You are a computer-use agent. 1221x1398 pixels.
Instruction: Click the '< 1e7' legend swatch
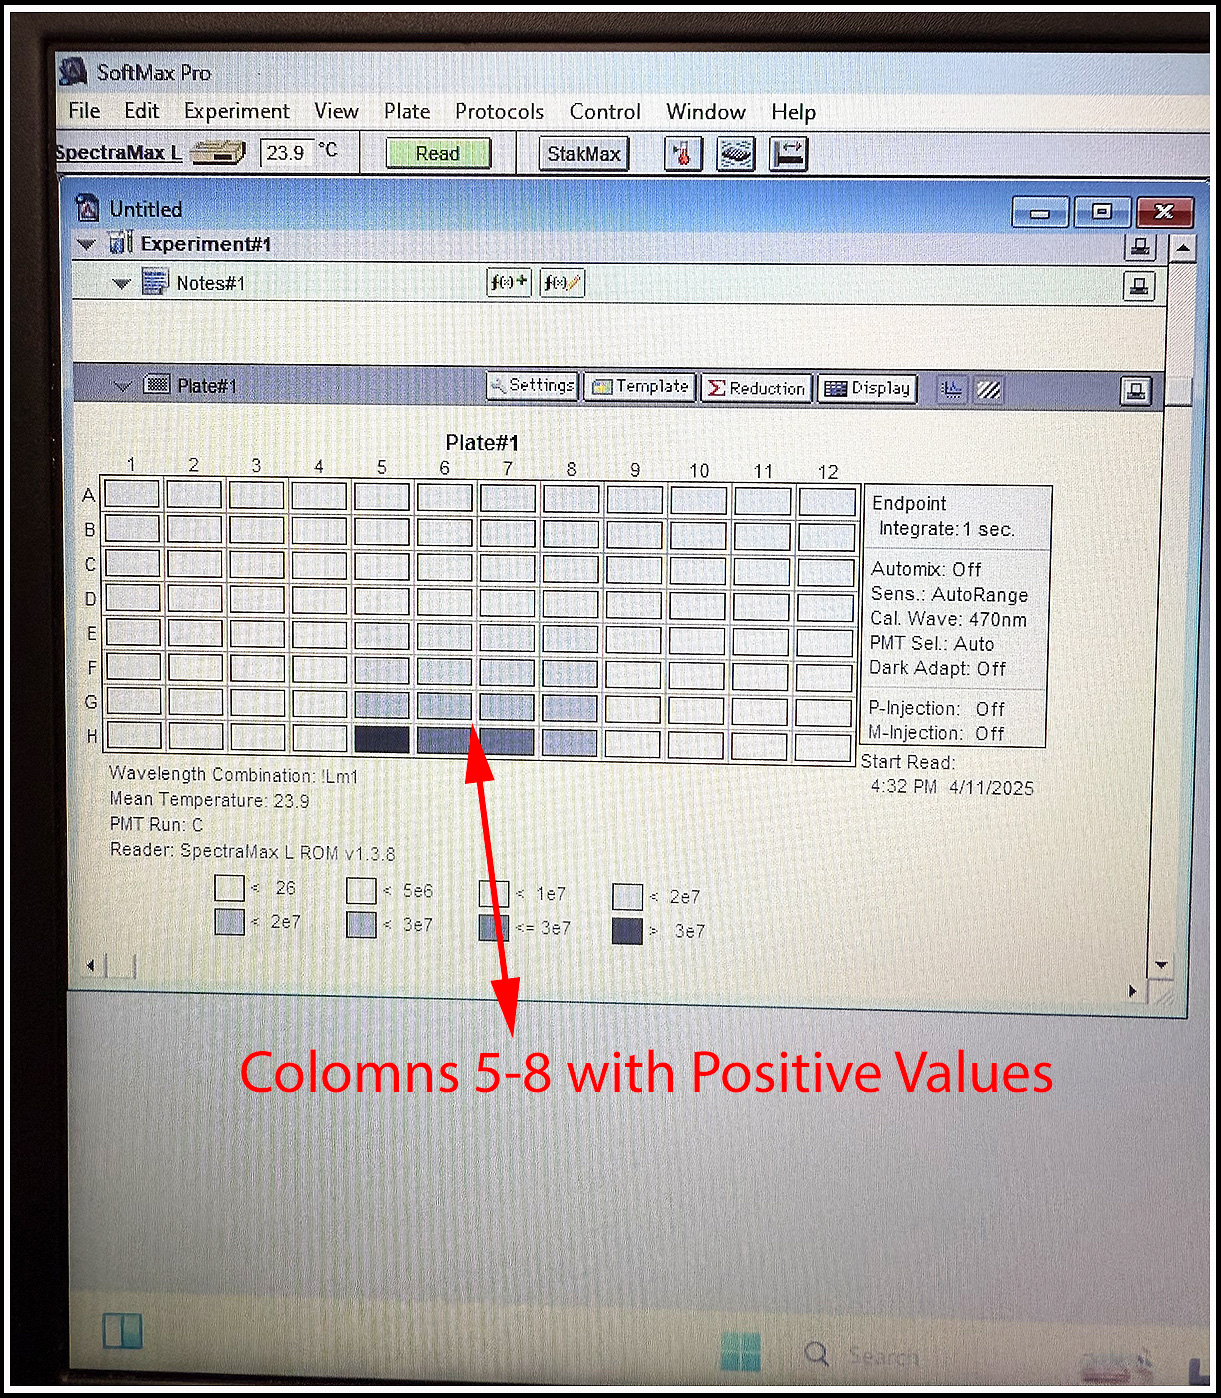click(x=494, y=893)
